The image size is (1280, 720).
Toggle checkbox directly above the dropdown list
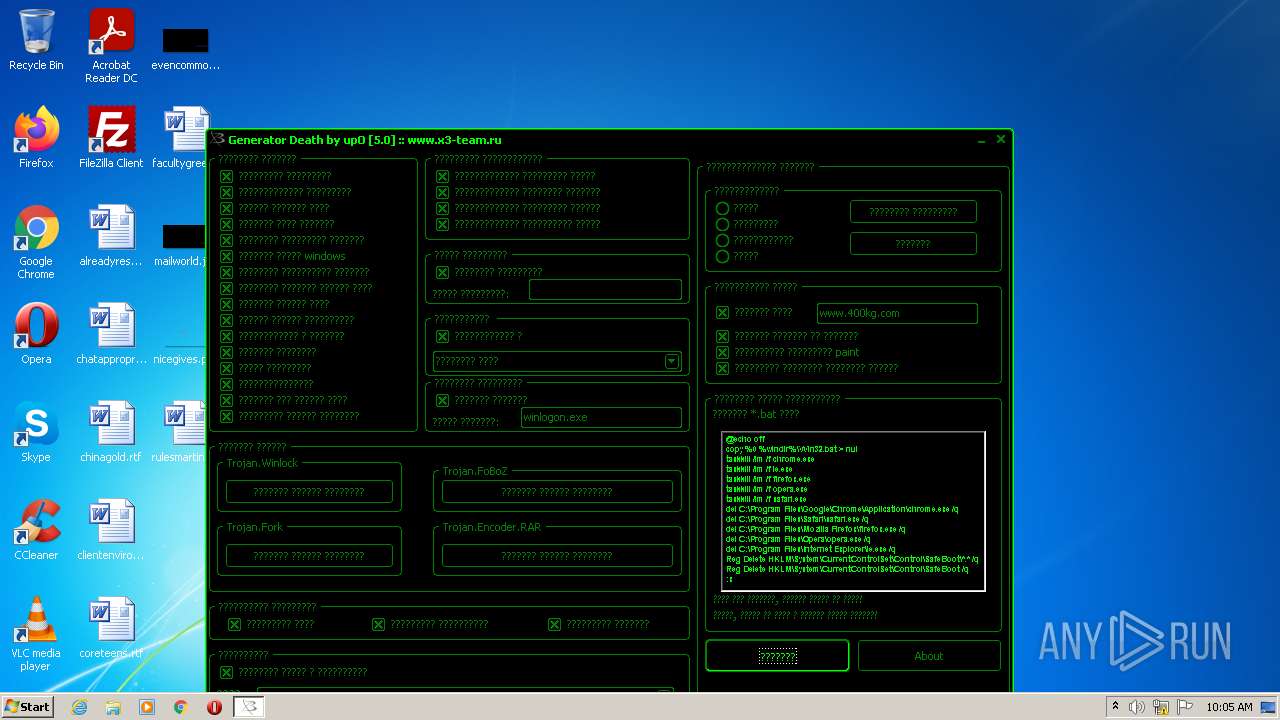(443, 336)
